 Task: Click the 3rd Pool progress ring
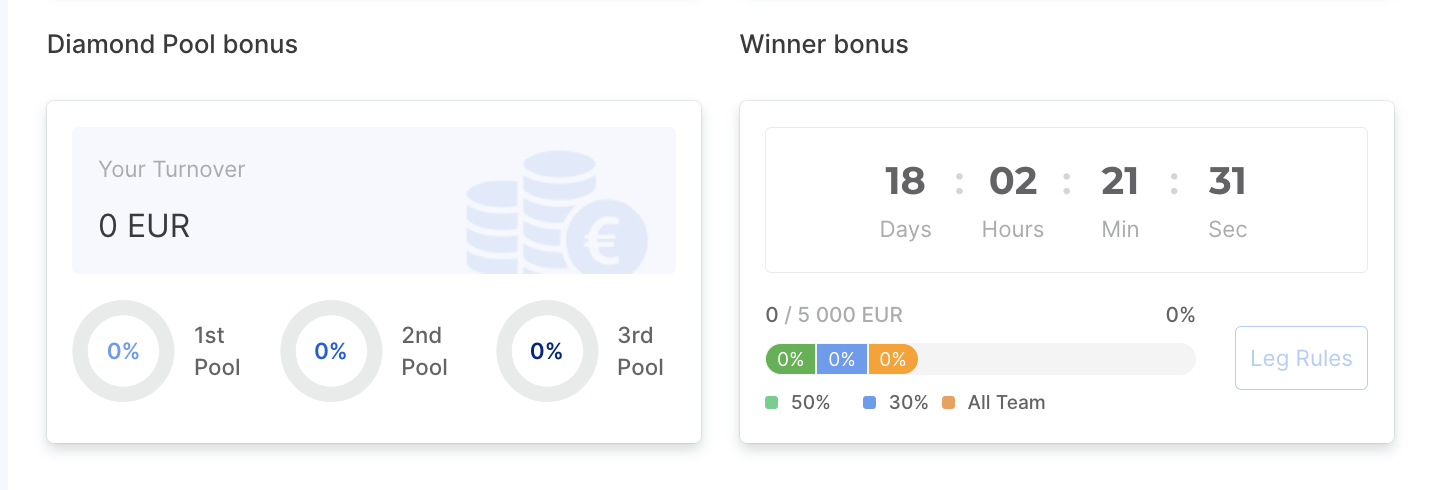[546, 351]
